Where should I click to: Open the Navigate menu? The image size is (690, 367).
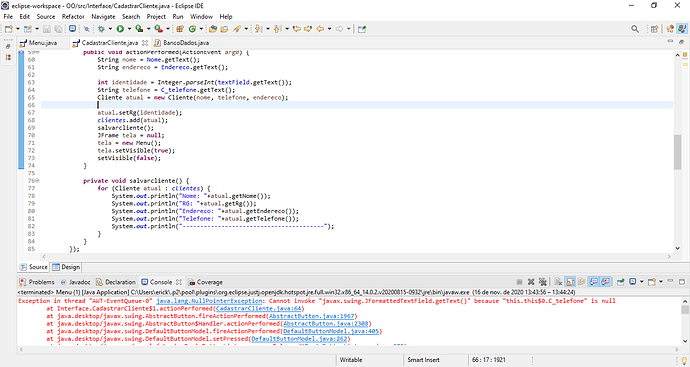click(103, 16)
